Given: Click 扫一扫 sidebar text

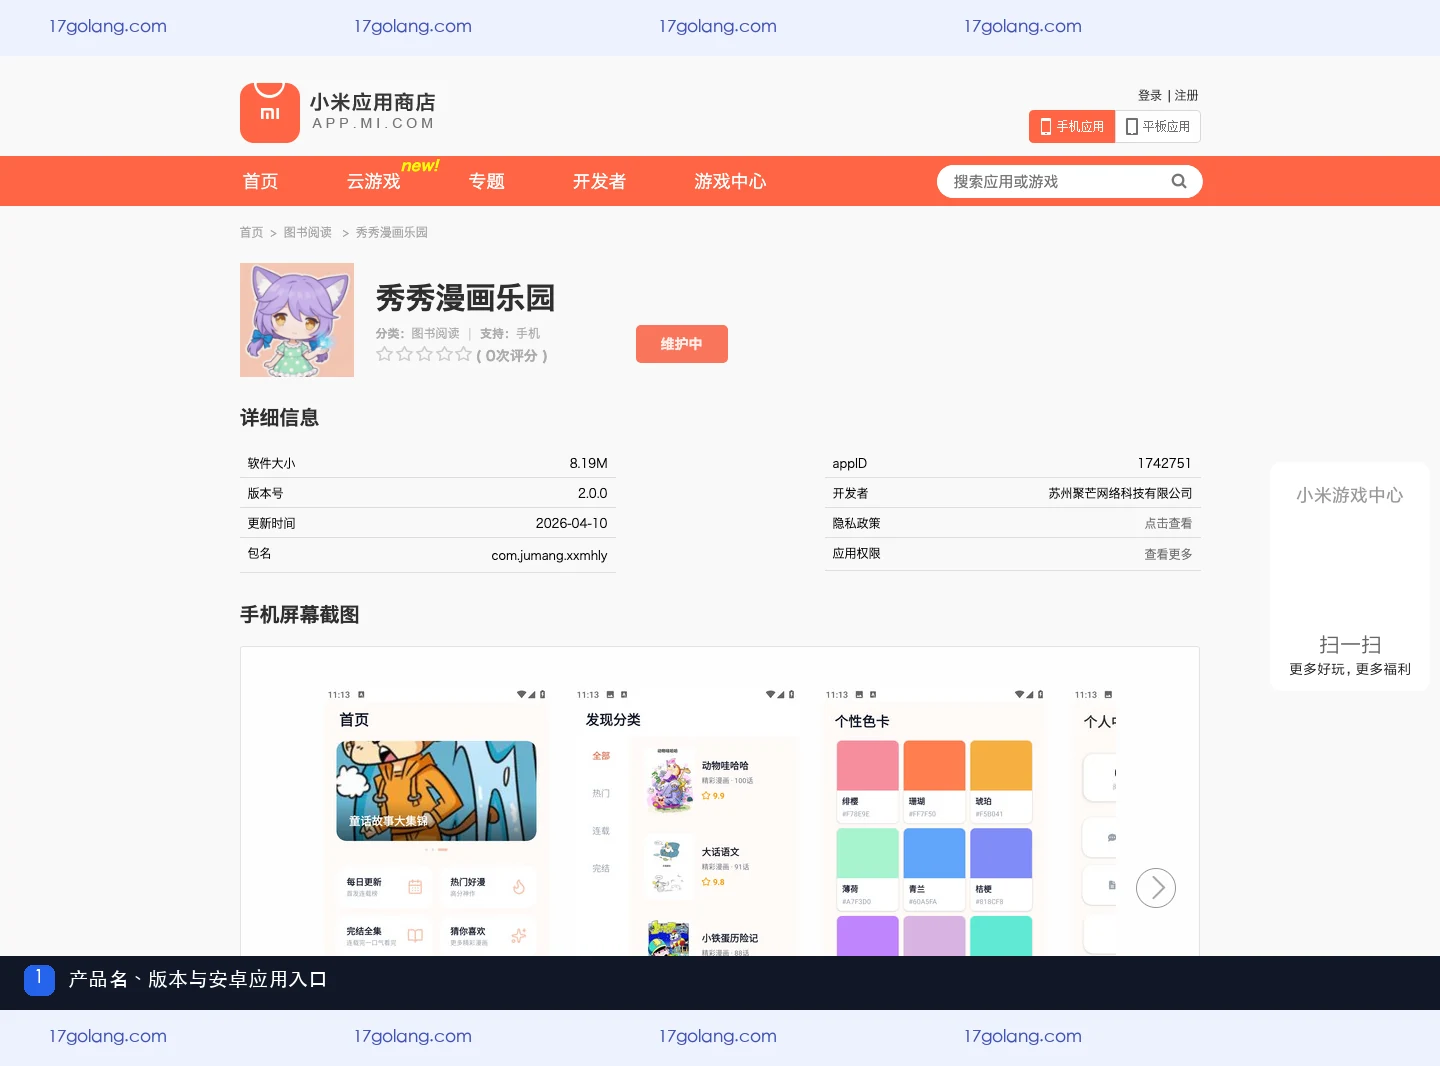Looking at the screenshot, I should (x=1350, y=645).
